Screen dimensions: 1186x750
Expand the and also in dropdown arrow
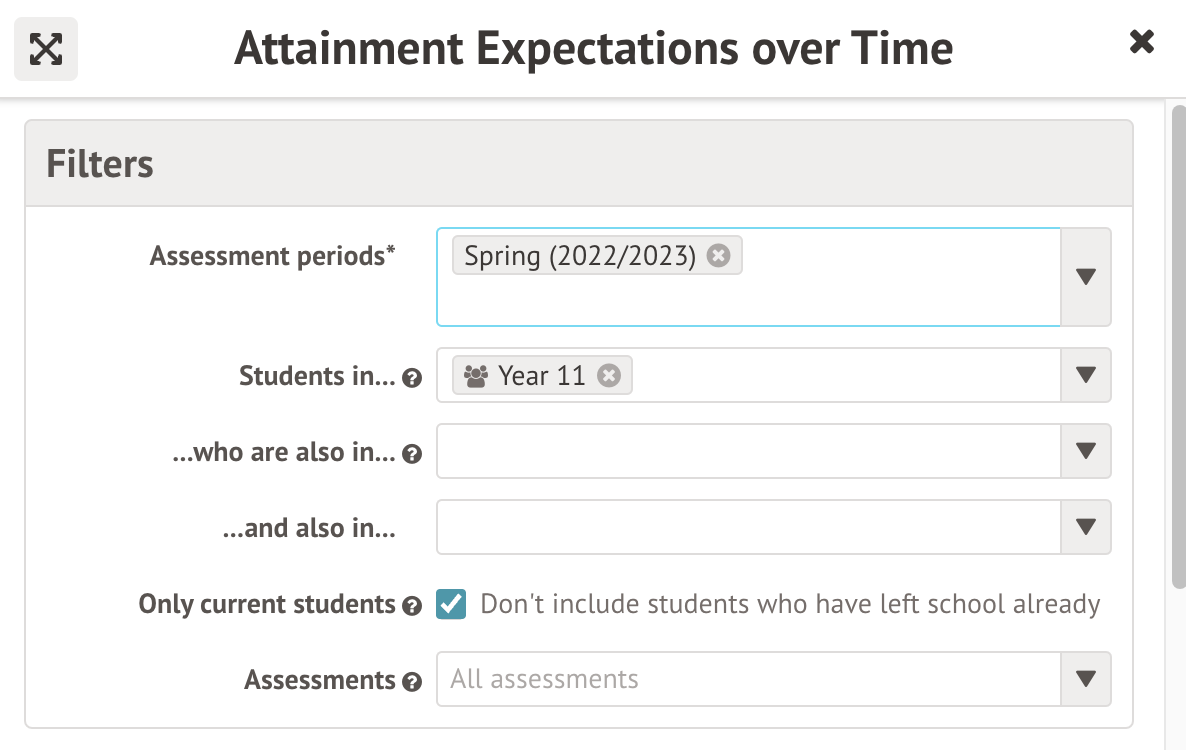pos(1086,527)
